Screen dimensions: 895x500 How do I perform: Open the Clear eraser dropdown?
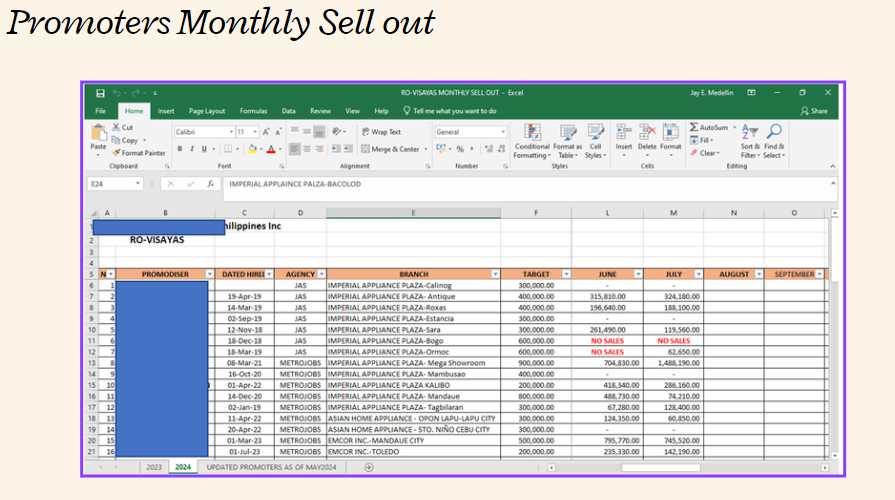pyautogui.click(x=704, y=153)
